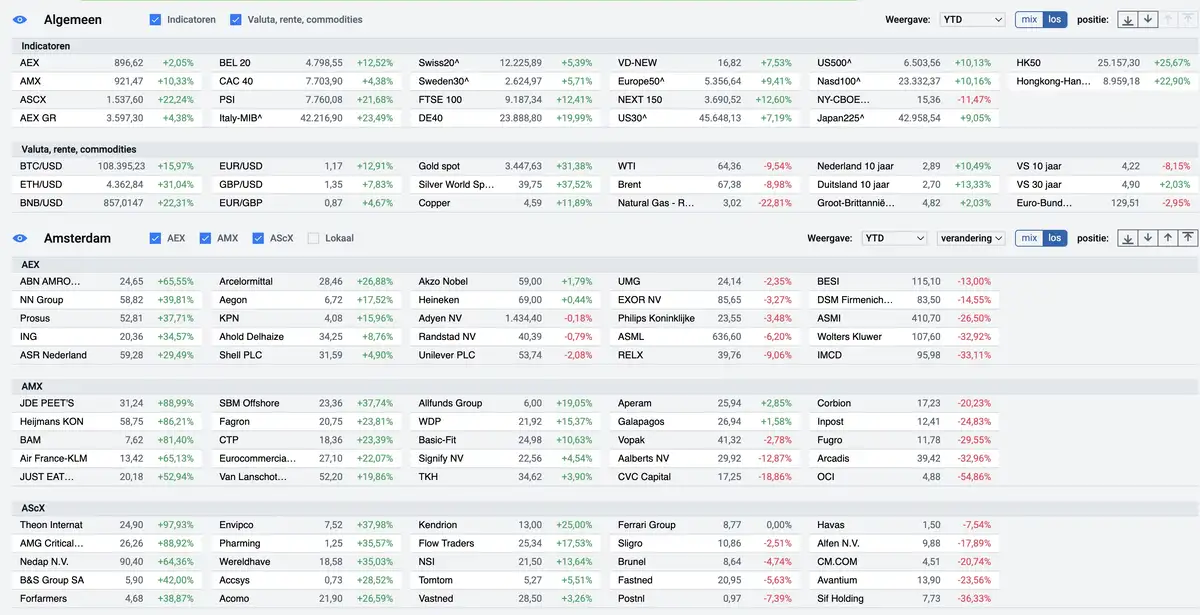
Task: Switch Algemeen display to mix
Action: (1029, 19)
